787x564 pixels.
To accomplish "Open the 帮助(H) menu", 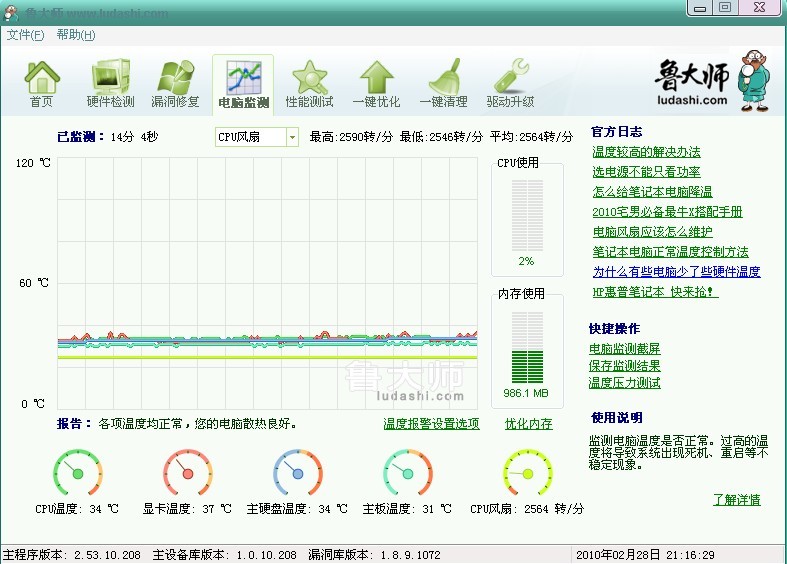I will [x=76, y=35].
